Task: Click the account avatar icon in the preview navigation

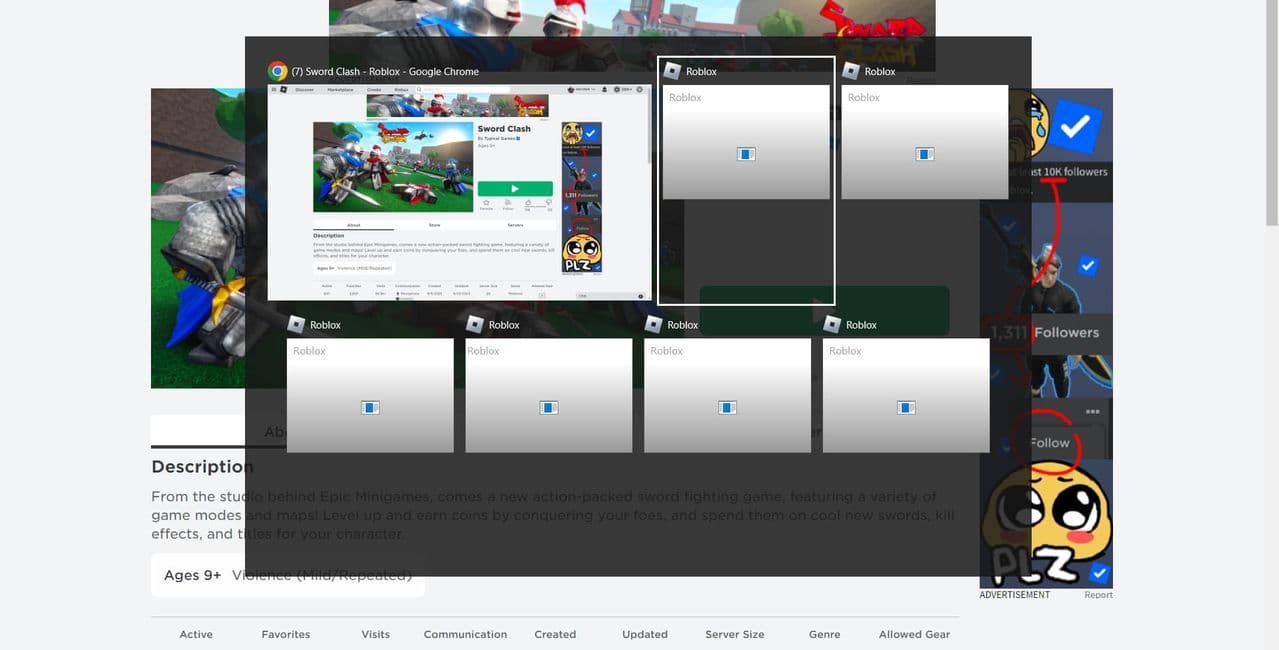Action: [604, 89]
